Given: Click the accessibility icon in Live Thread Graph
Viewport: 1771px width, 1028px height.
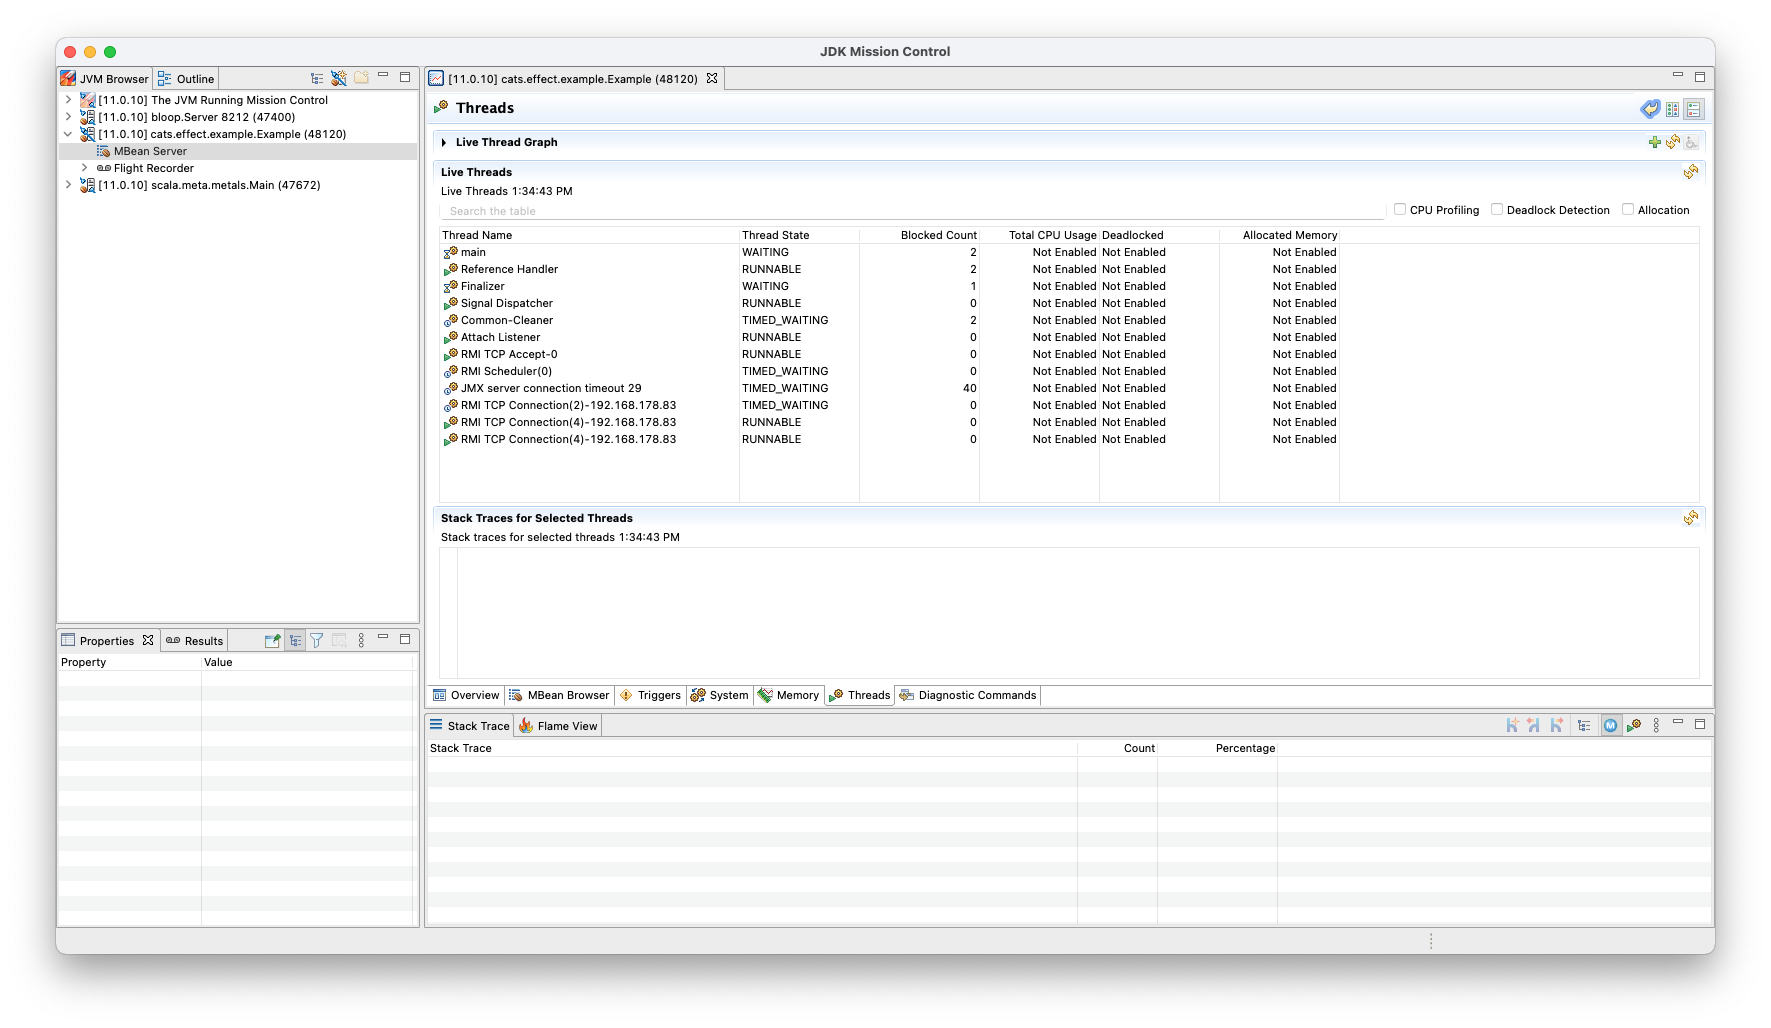Looking at the screenshot, I should click(1691, 142).
